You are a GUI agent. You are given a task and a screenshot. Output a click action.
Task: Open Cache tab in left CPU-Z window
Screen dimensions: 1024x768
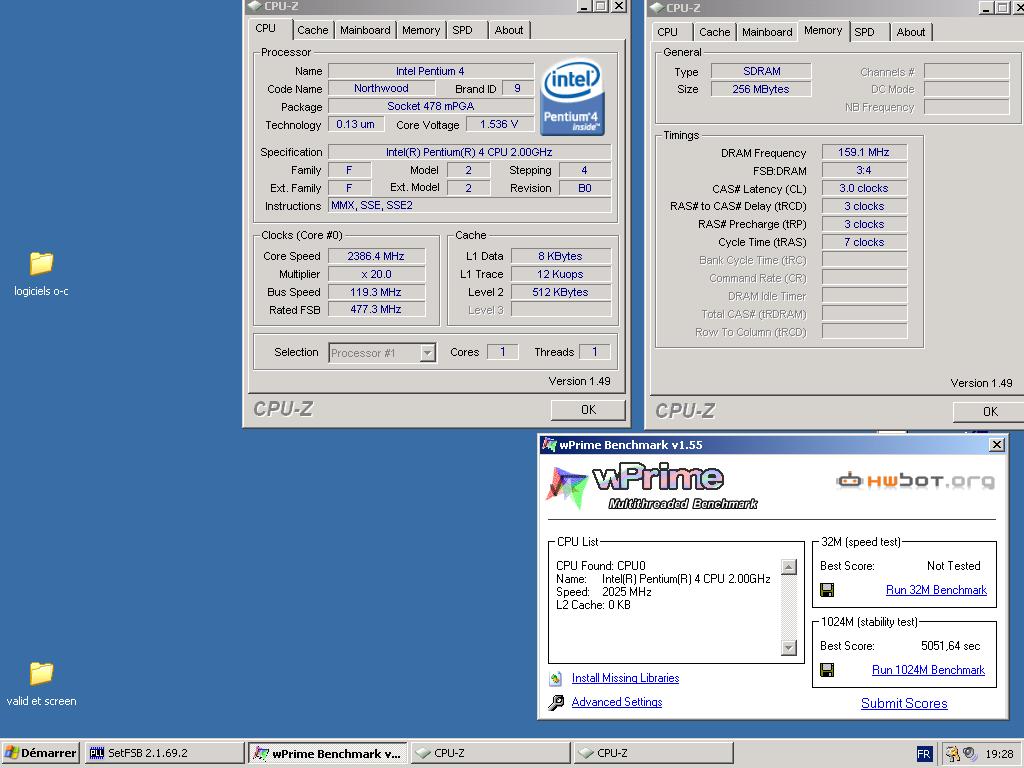tap(313, 30)
